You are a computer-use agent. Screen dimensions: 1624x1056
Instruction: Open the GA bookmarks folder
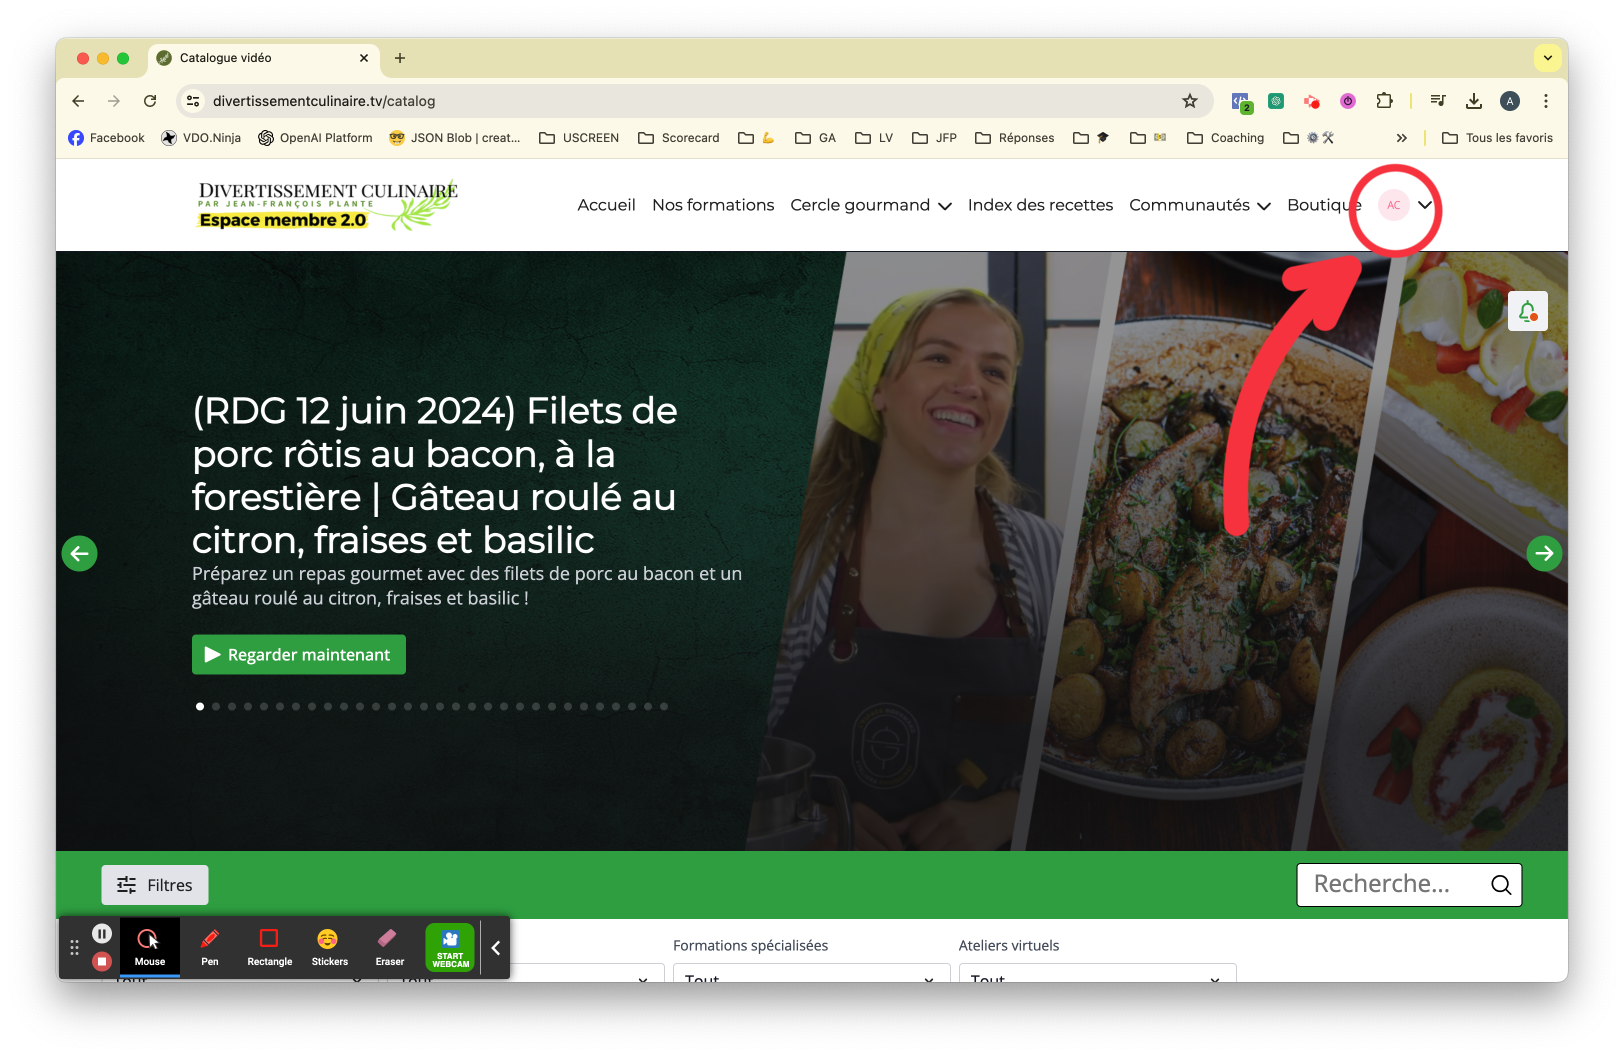[816, 138]
